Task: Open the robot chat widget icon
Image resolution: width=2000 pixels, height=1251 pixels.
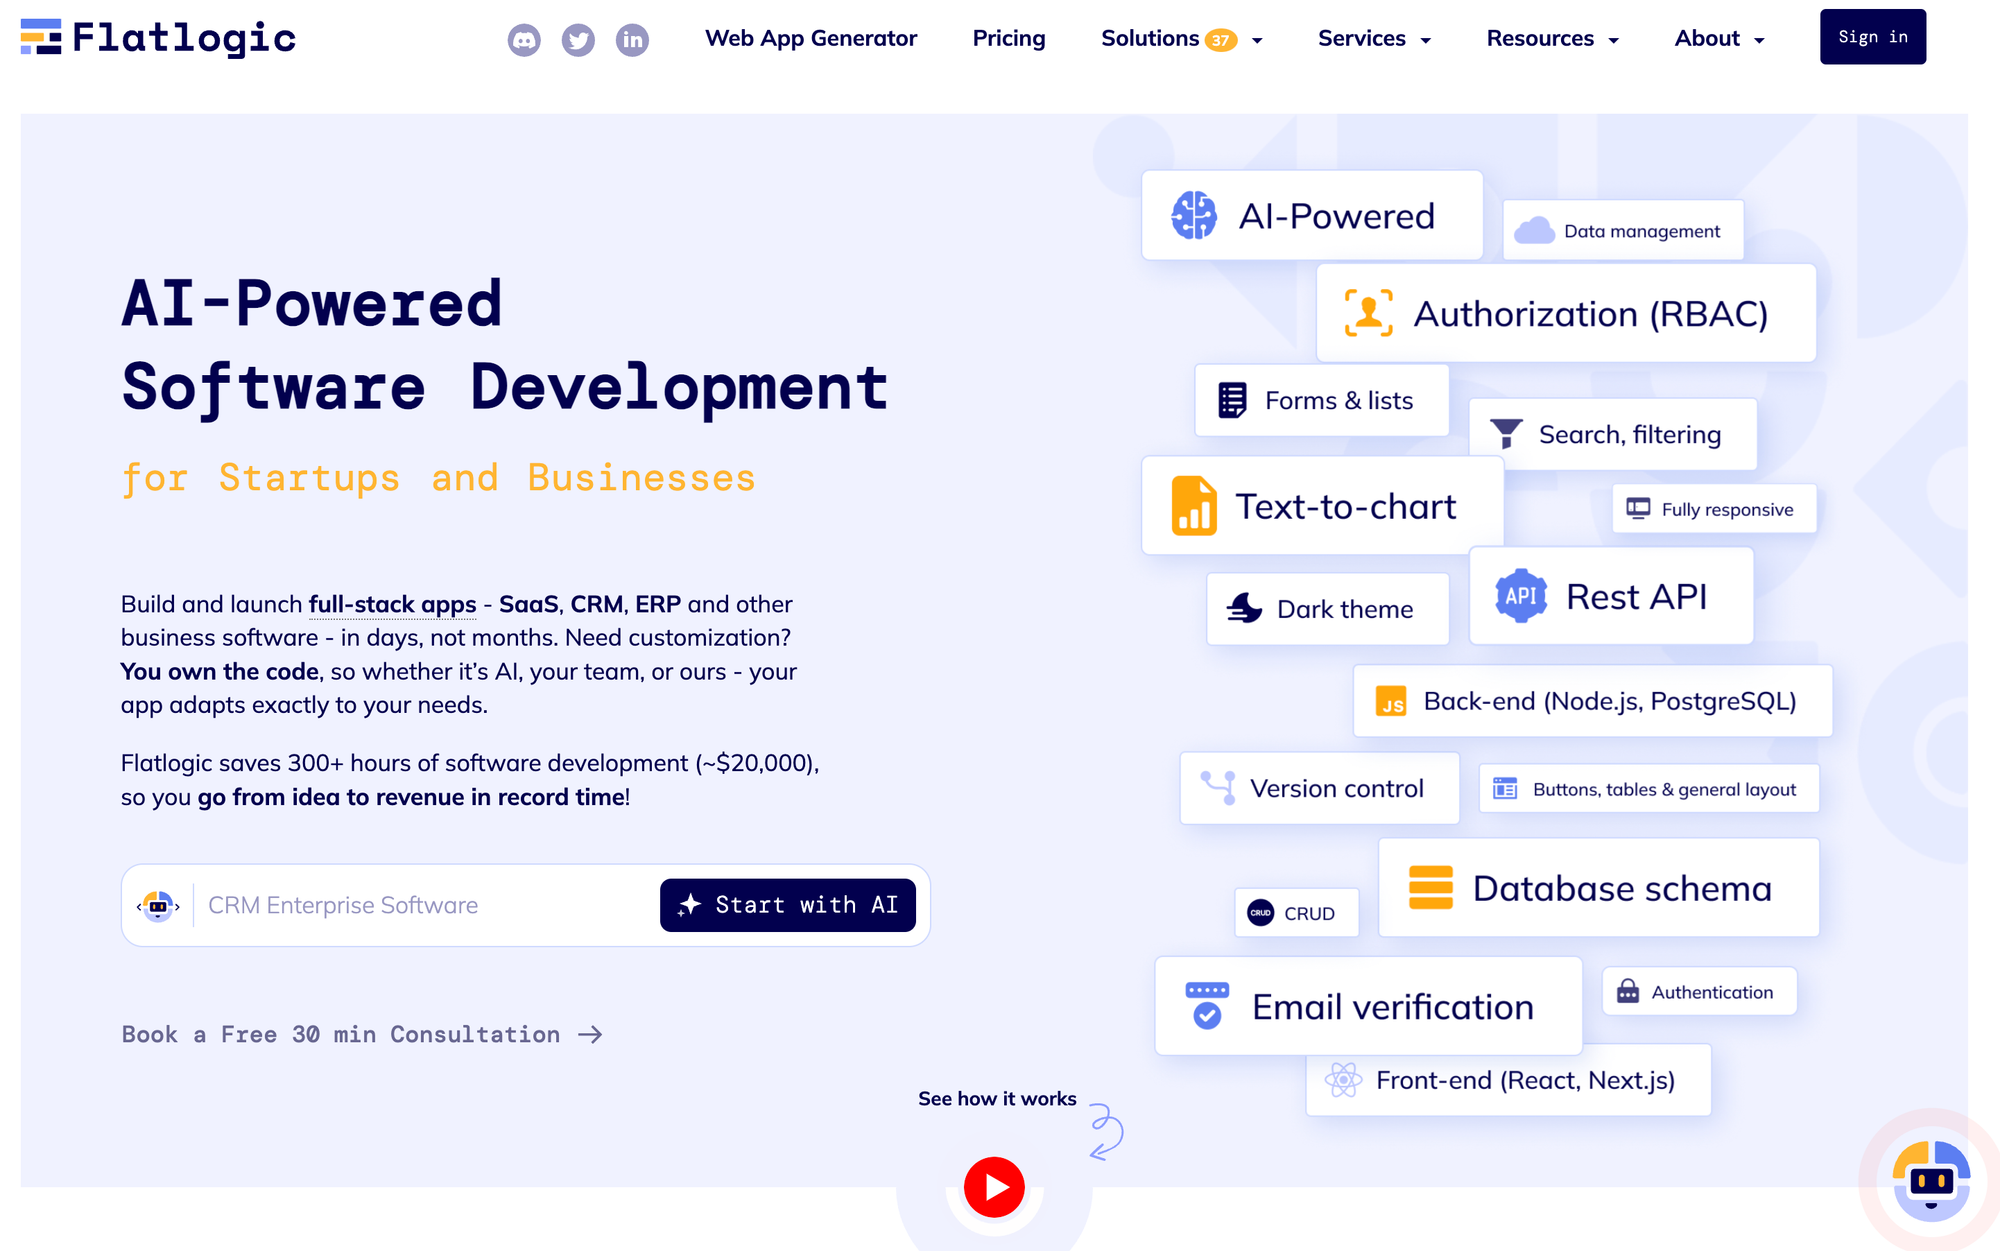Action: point(1931,1180)
